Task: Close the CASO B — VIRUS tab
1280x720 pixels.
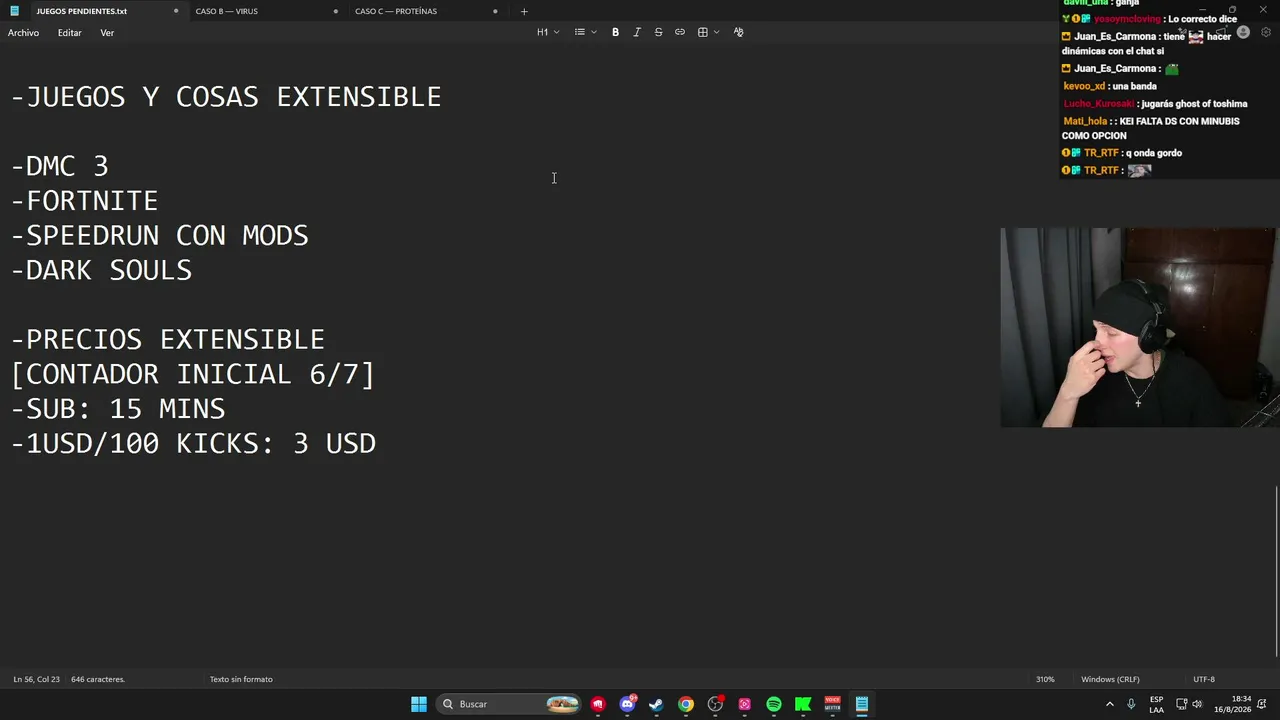Action: pyautogui.click(x=335, y=11)
